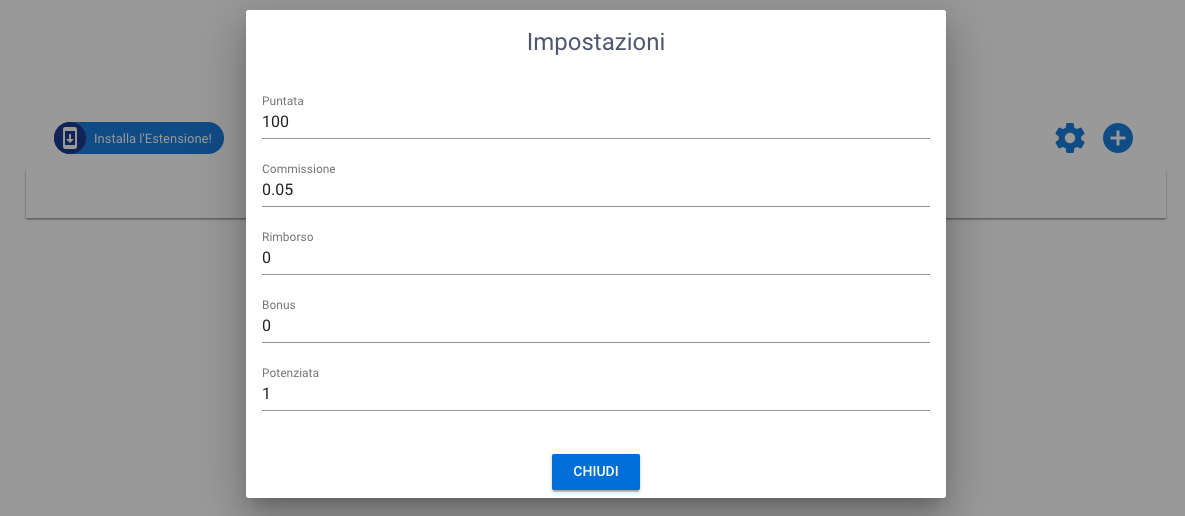Screen dimensions: 1185x516
Task: Click the blue plus add icon
Action: pos(1118,138)
